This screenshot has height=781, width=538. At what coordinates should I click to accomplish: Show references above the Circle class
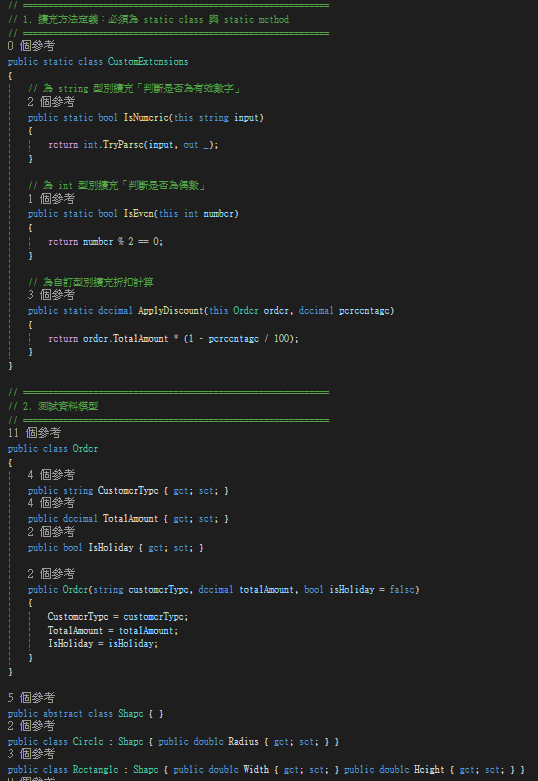pos(31,726)
